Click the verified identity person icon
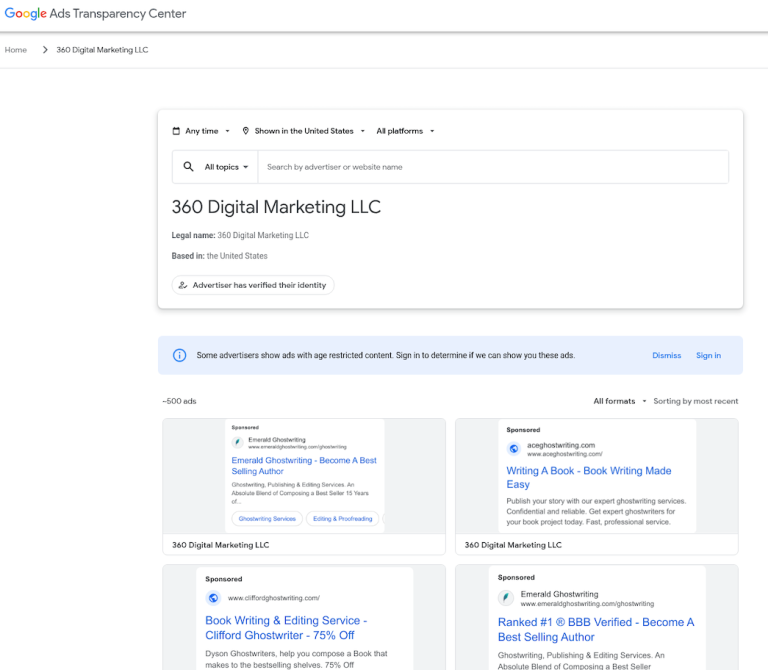This screenshot has height=670, width=768. [183, 285]
